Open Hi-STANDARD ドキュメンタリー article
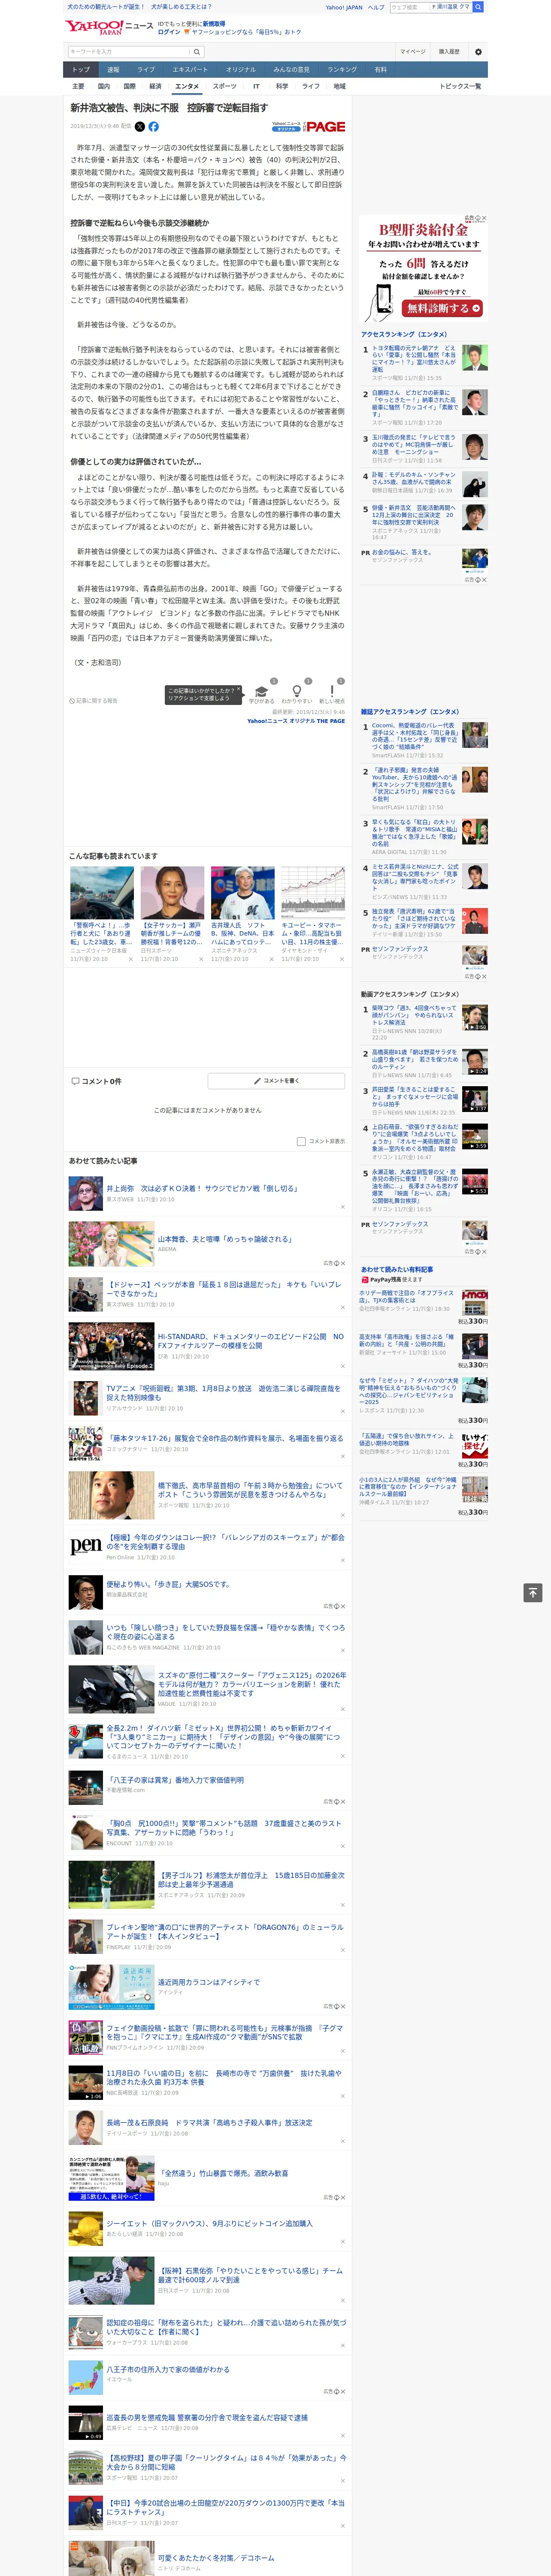The height and width of the screenshot is (2576, 551). [x=250, y=1341]
